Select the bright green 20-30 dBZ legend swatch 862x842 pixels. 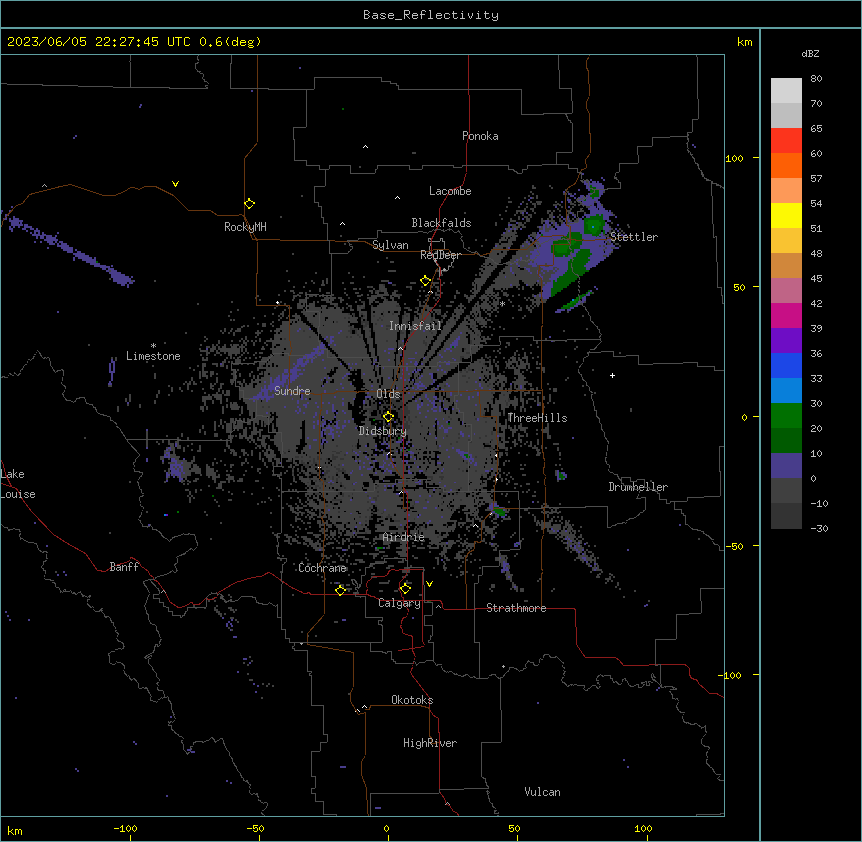point(786,416)
